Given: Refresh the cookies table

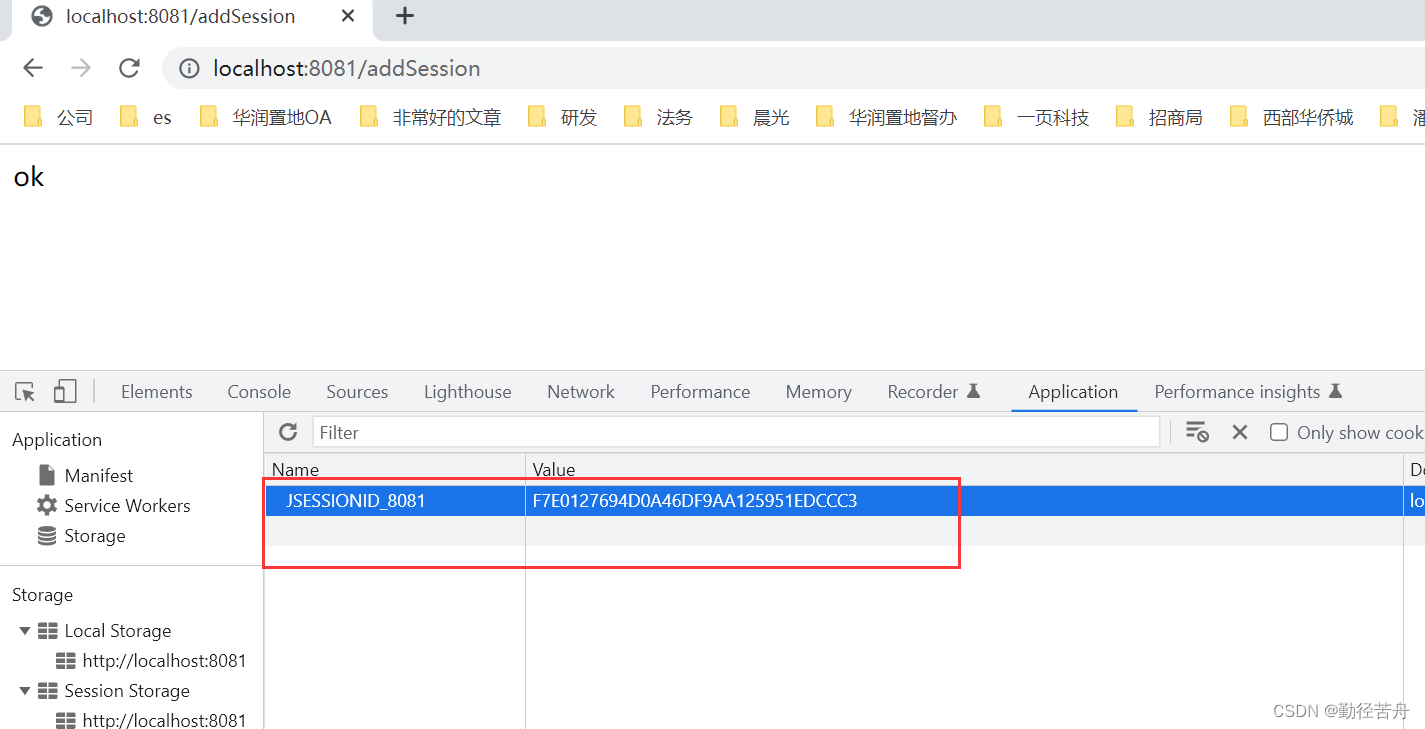Looking at the screenshot, I should click(288, 432).
